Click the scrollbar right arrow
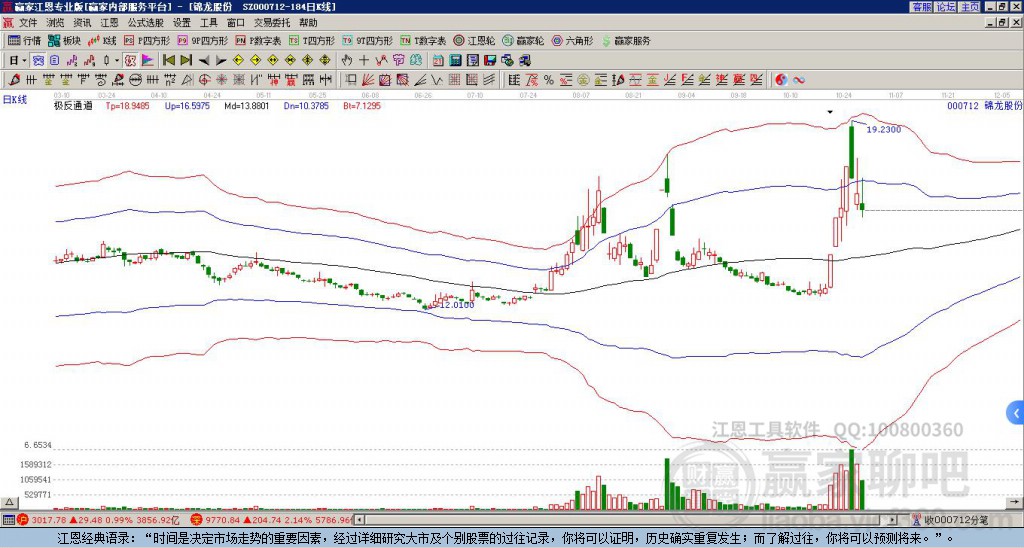1024x548 pixels. coord(892,520)
